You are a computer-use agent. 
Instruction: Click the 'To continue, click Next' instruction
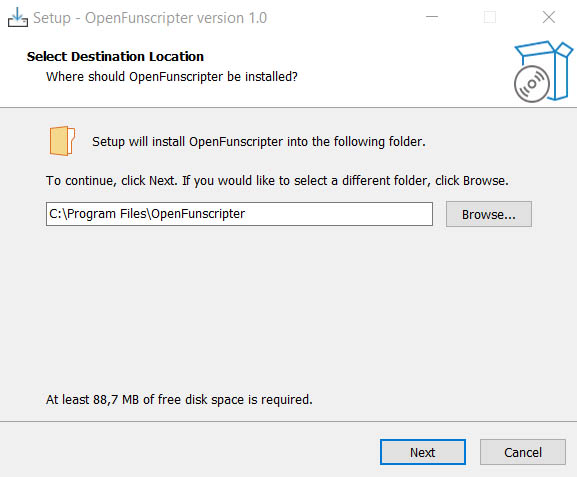click(277, 181)
